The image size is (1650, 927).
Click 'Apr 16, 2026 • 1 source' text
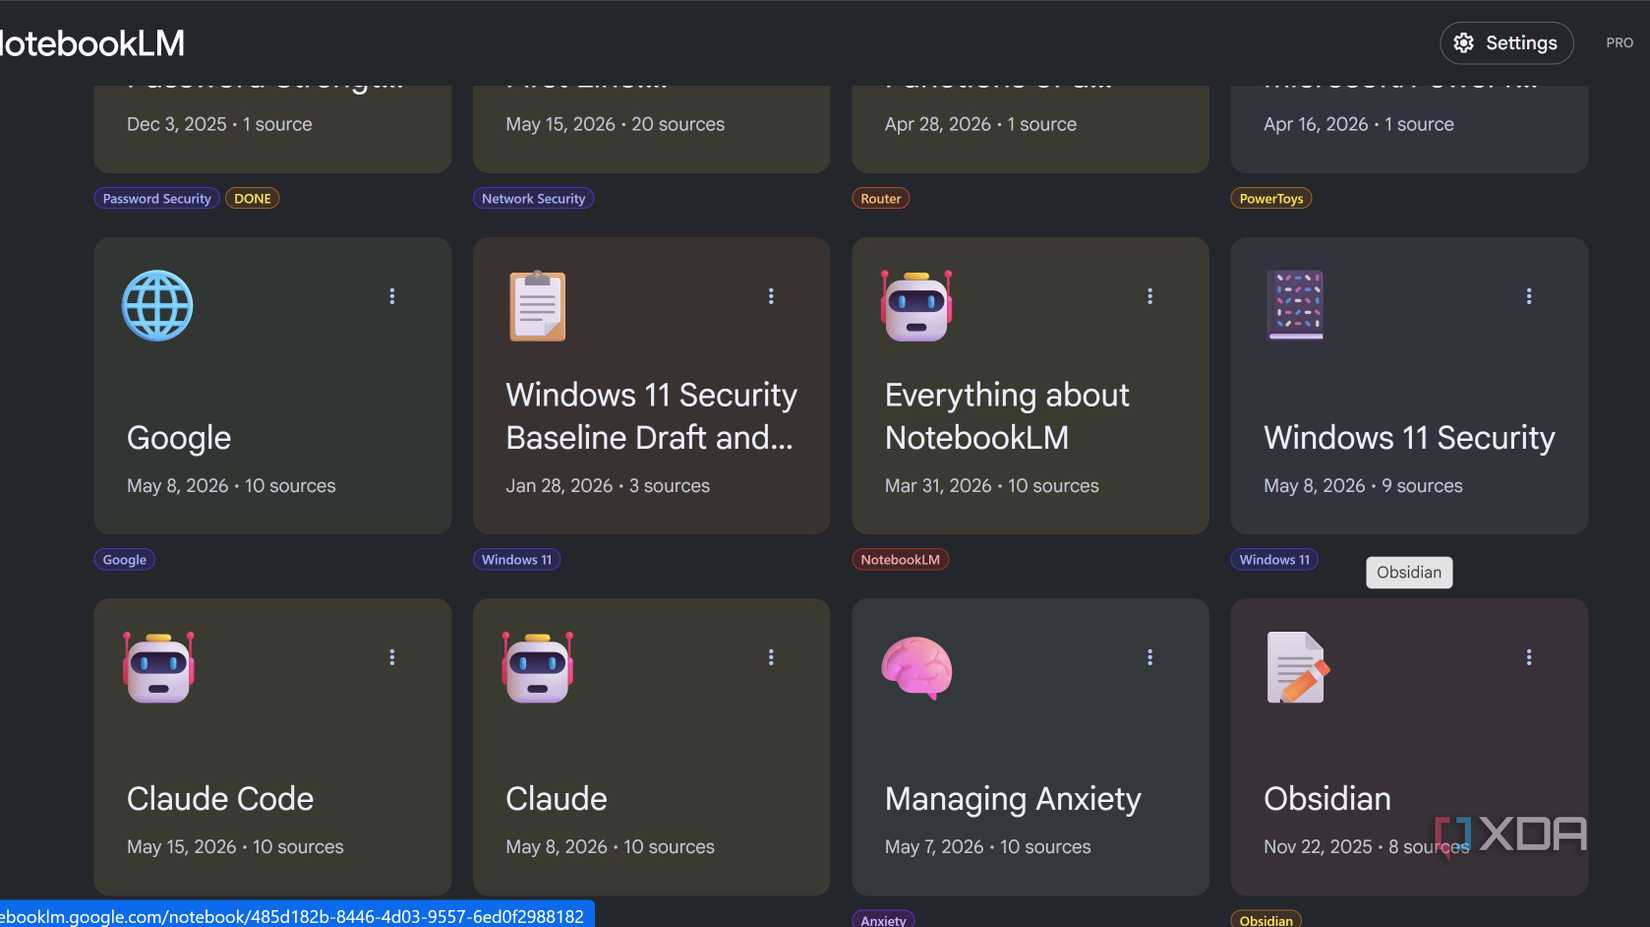[1358, 124]
